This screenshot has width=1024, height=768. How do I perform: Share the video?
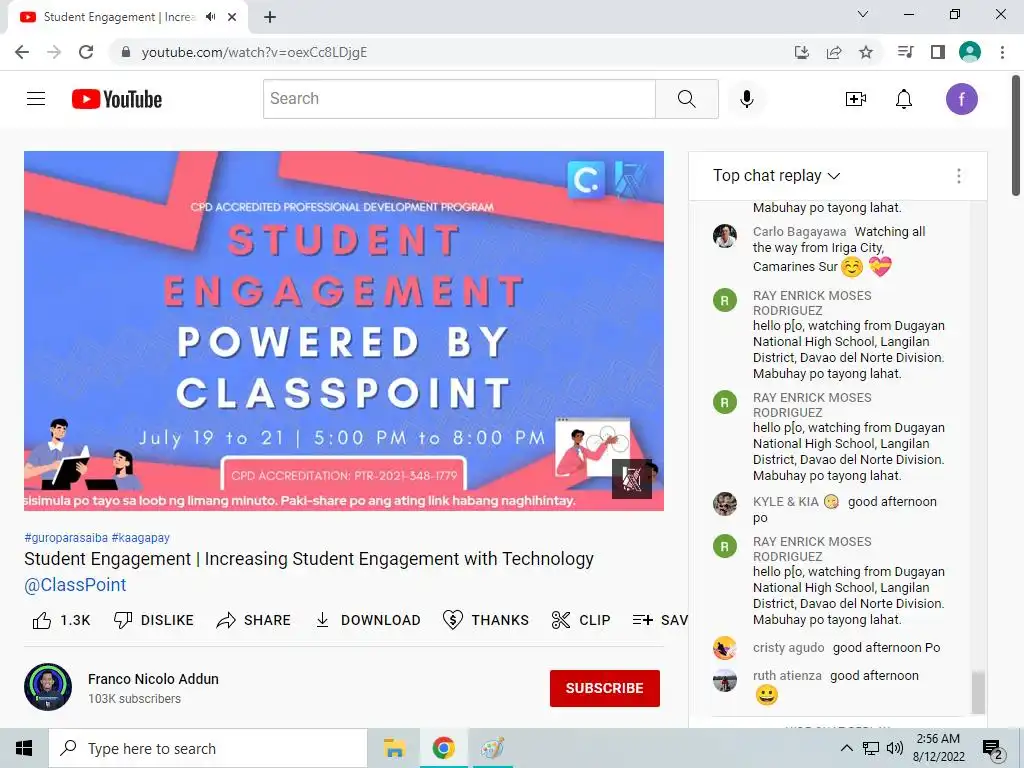(253, 620)
